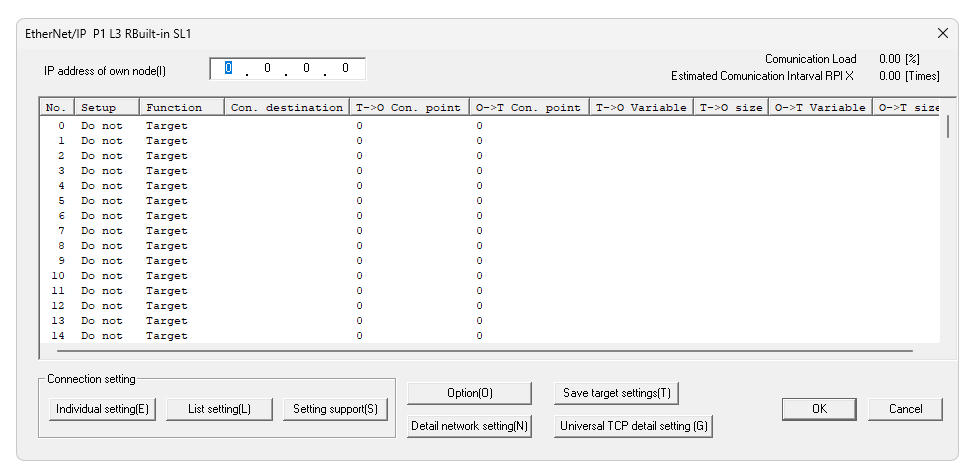Select connection row number 9

(x=490, y=261)
